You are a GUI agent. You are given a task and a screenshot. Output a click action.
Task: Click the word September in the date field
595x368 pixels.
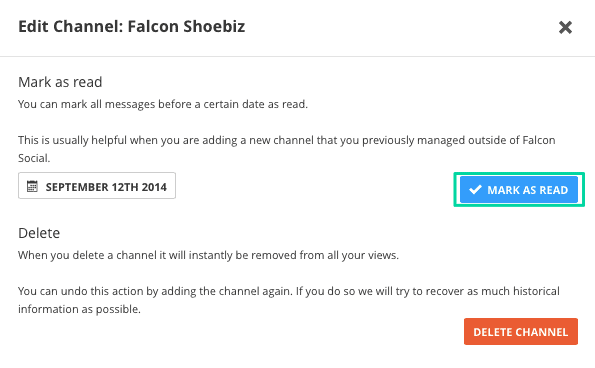coord(77,187)
